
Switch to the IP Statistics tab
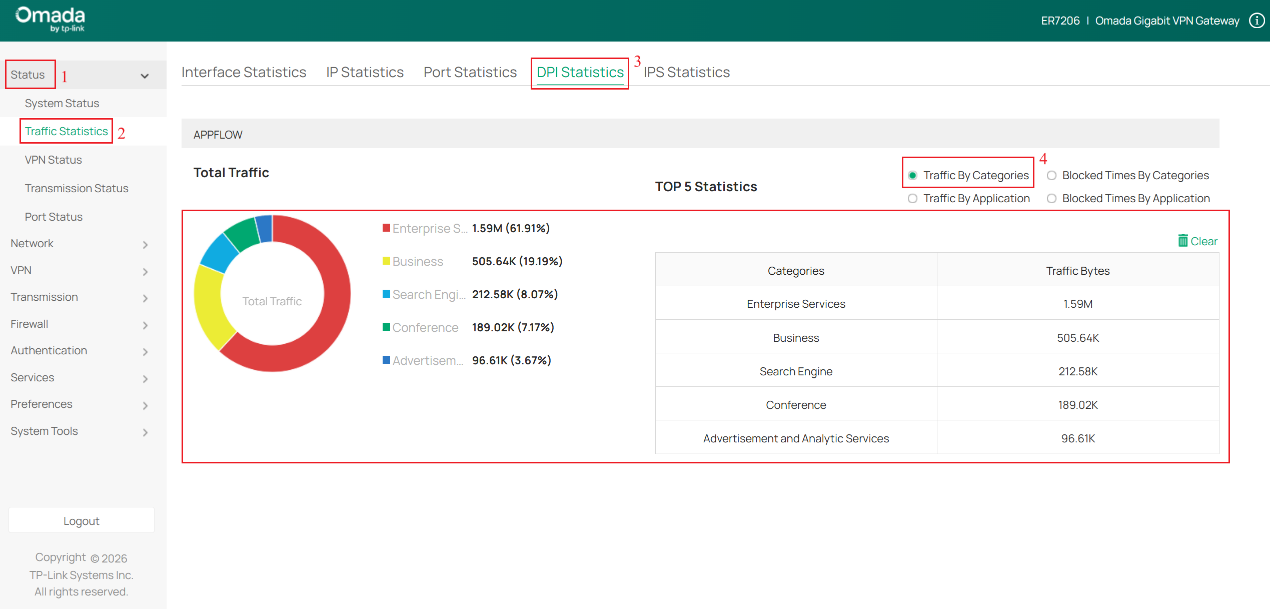364,71
